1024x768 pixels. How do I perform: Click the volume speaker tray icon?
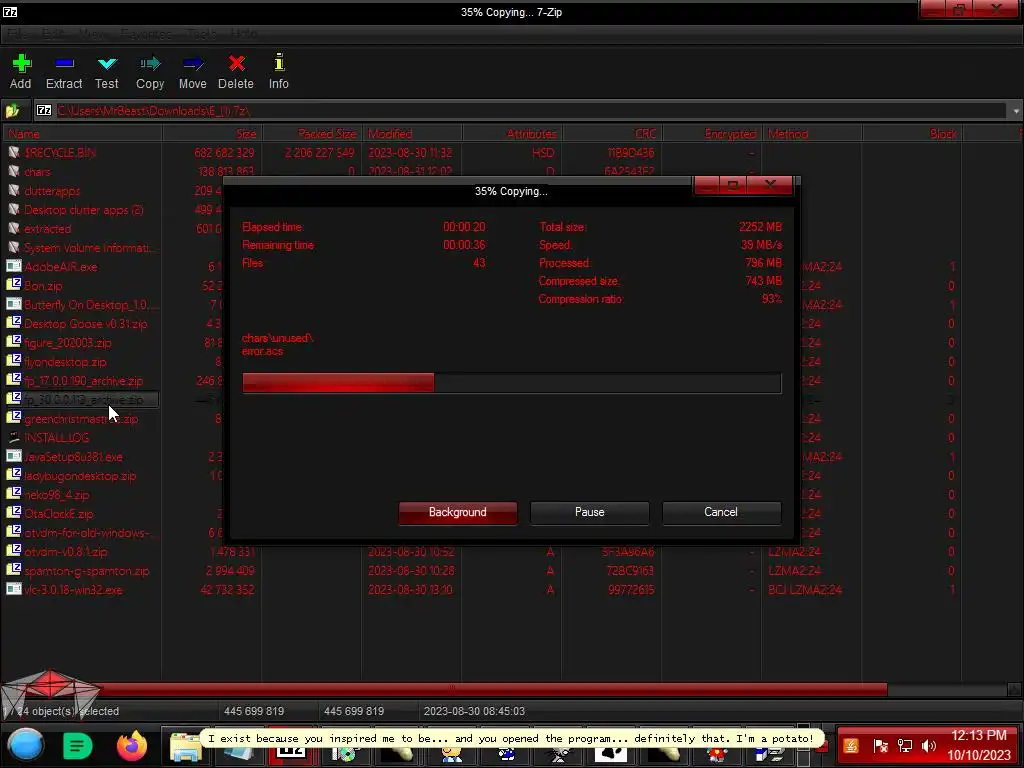pos(929,745)
